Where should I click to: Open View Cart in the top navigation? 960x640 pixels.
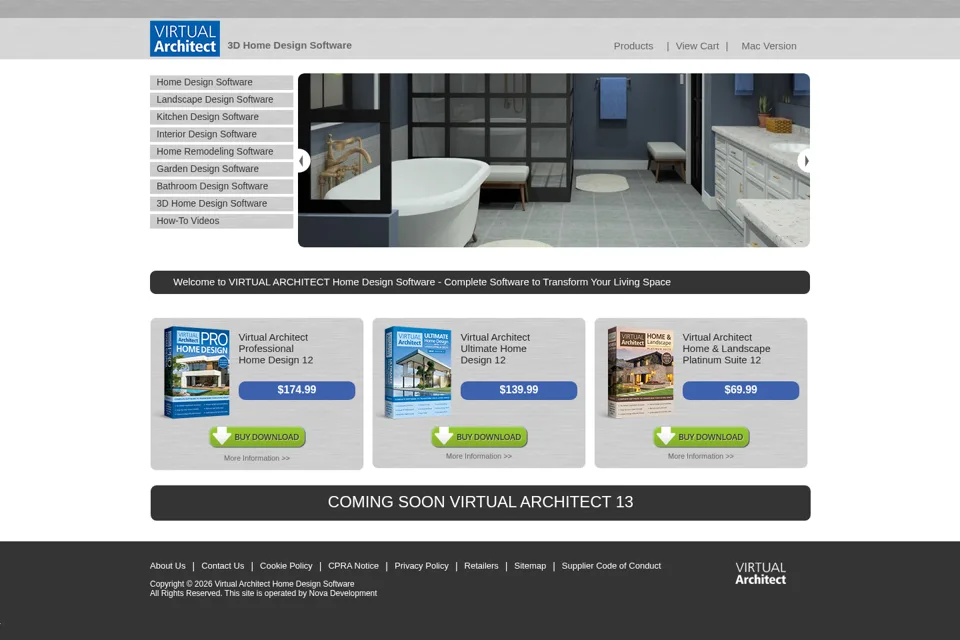coord(697,46)
